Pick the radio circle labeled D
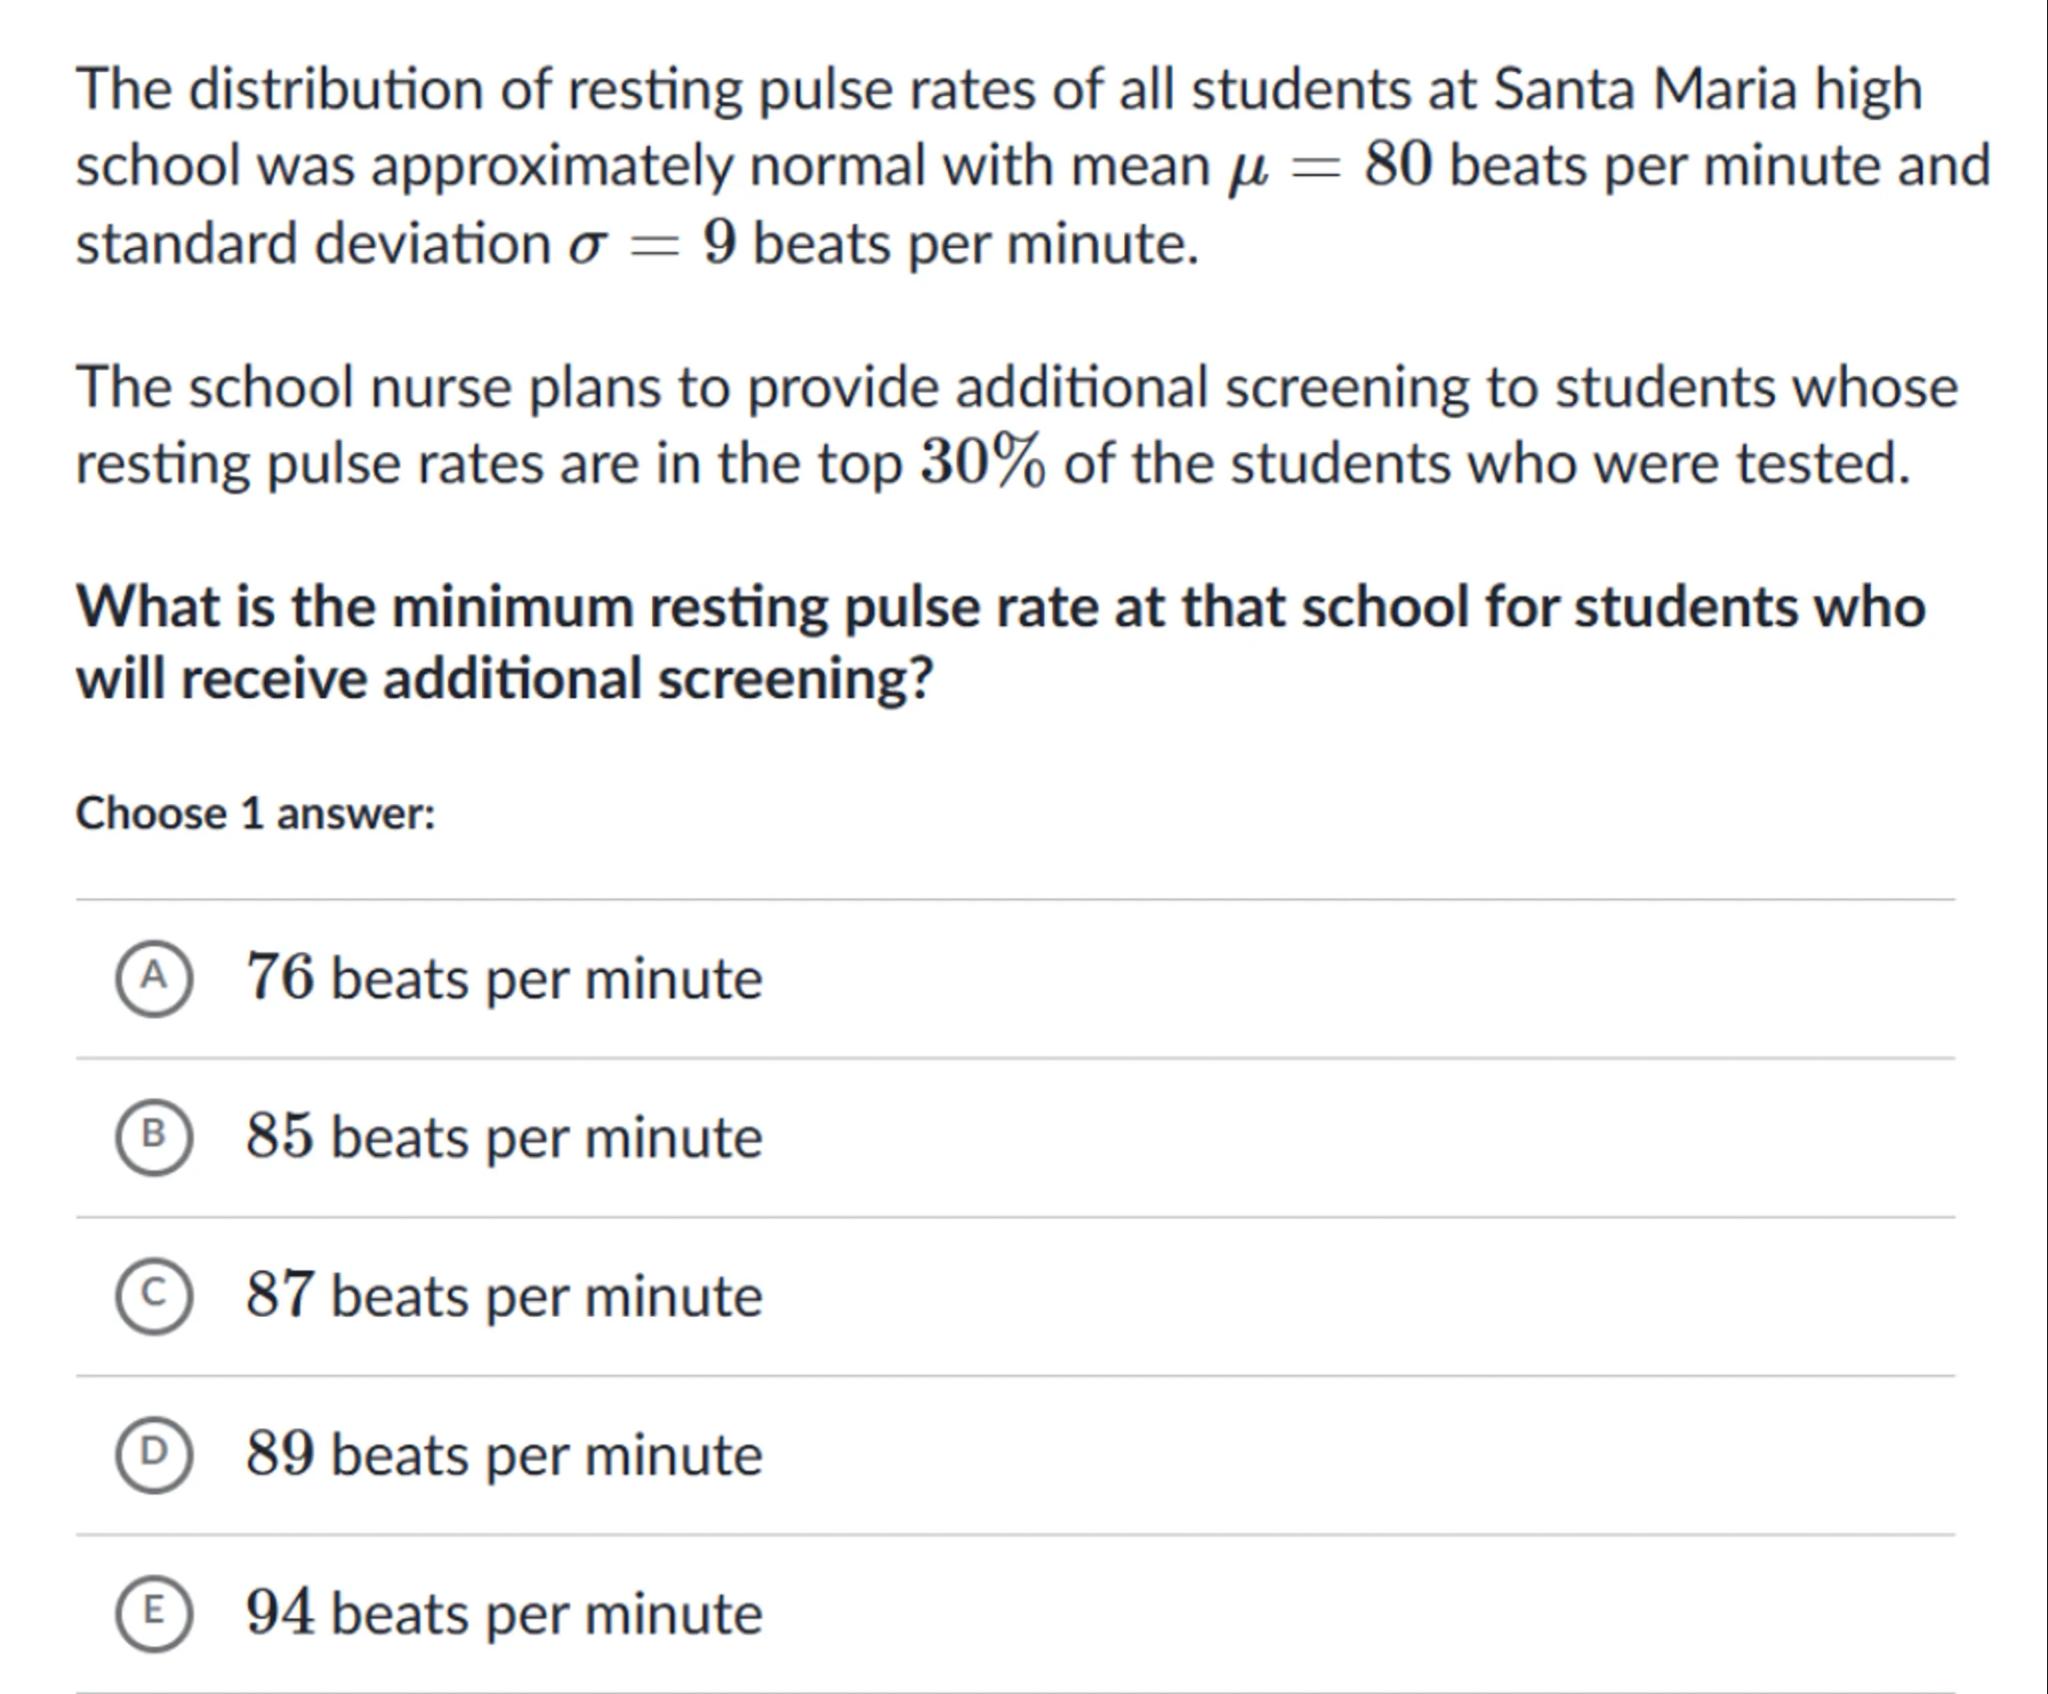2048x1694 pixels. tap(153, 1454)
